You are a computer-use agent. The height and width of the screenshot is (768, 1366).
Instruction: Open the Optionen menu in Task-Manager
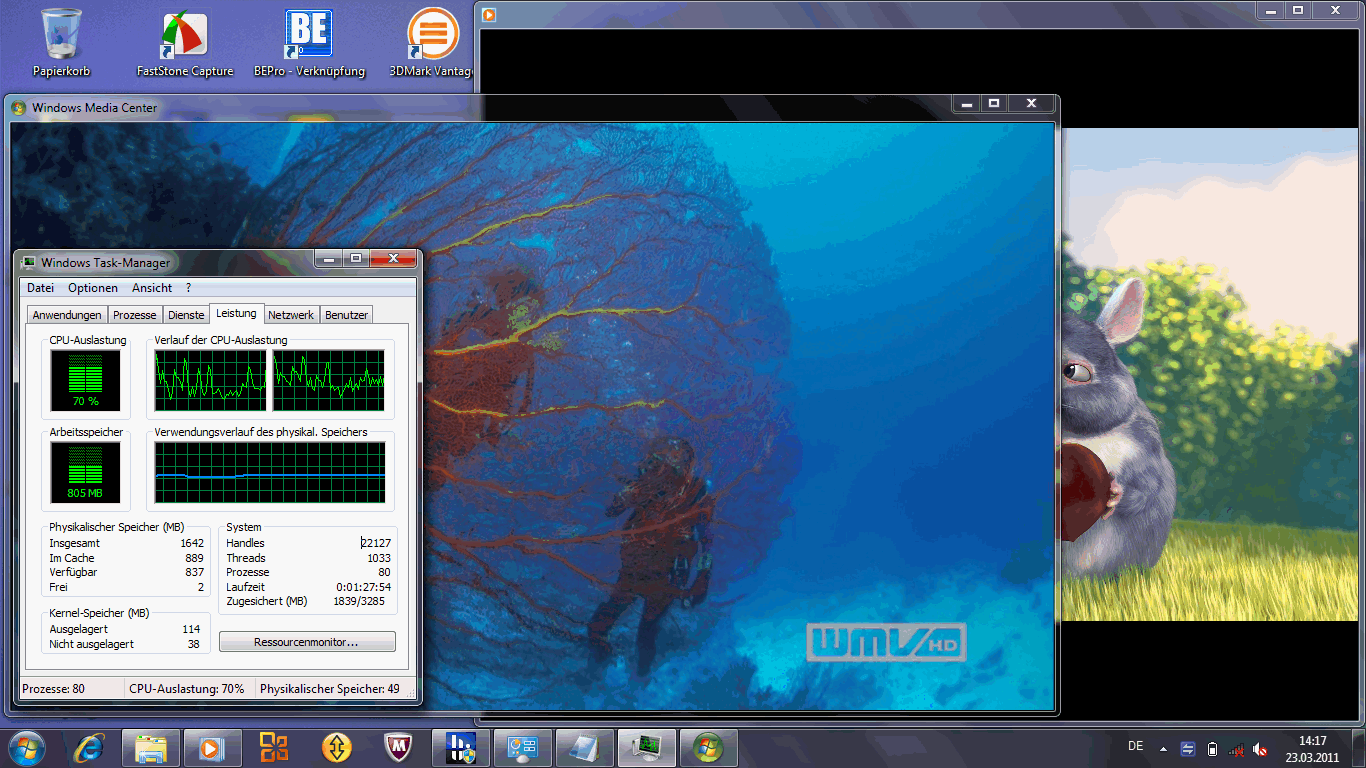click(x=93, y=288)
